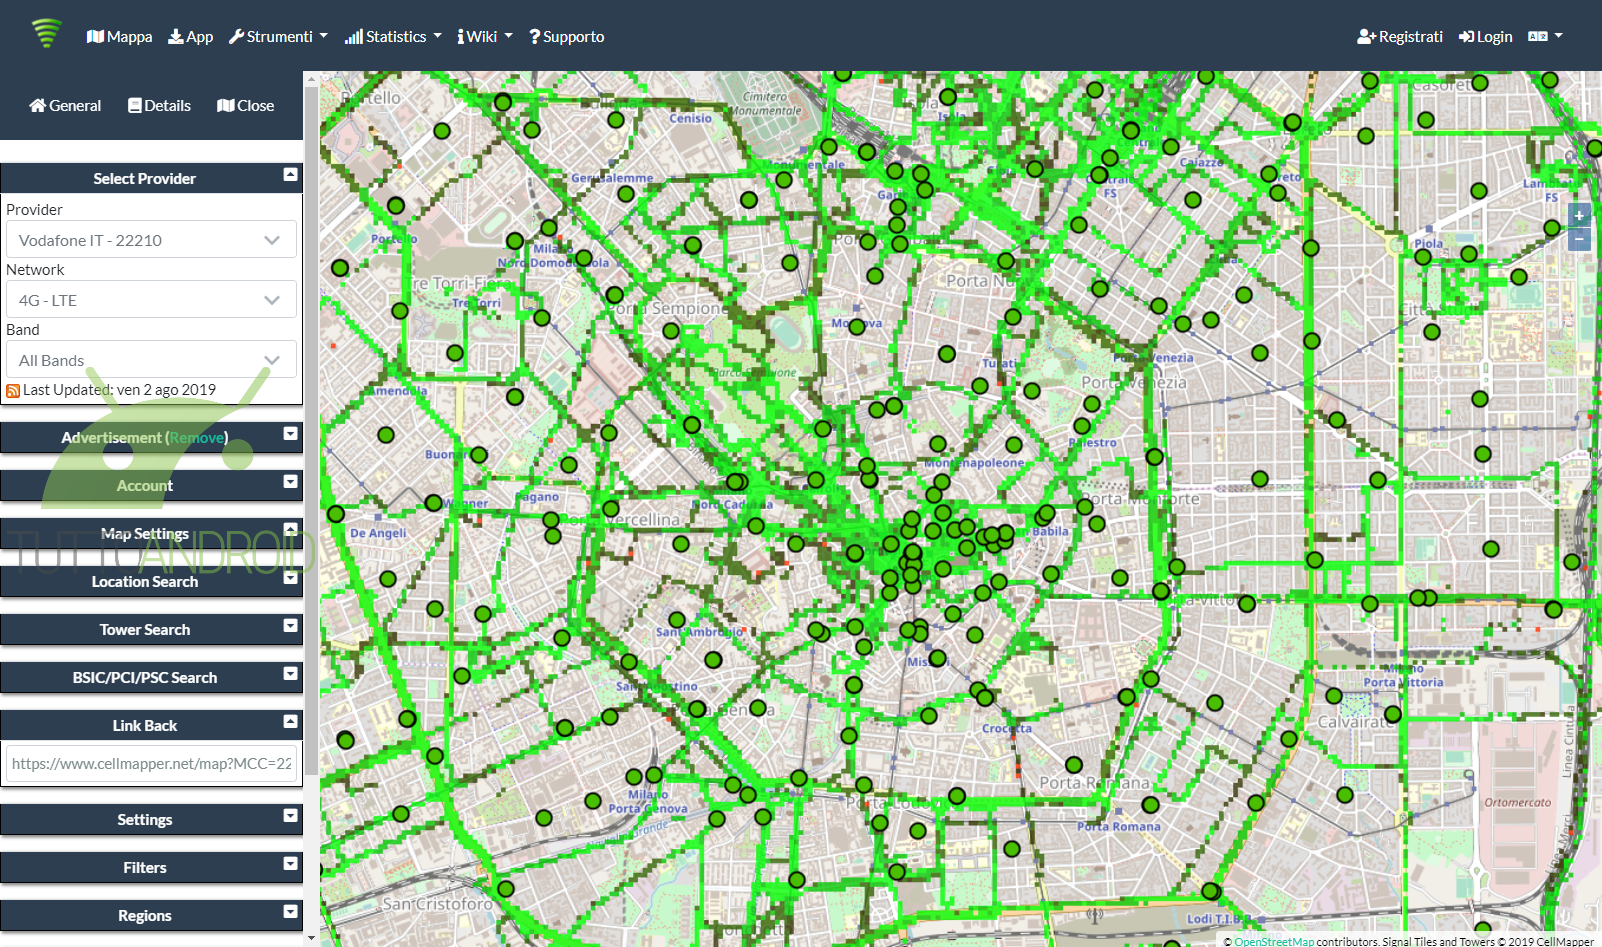
Task: Click the App download icon
Action: point(175,37)
